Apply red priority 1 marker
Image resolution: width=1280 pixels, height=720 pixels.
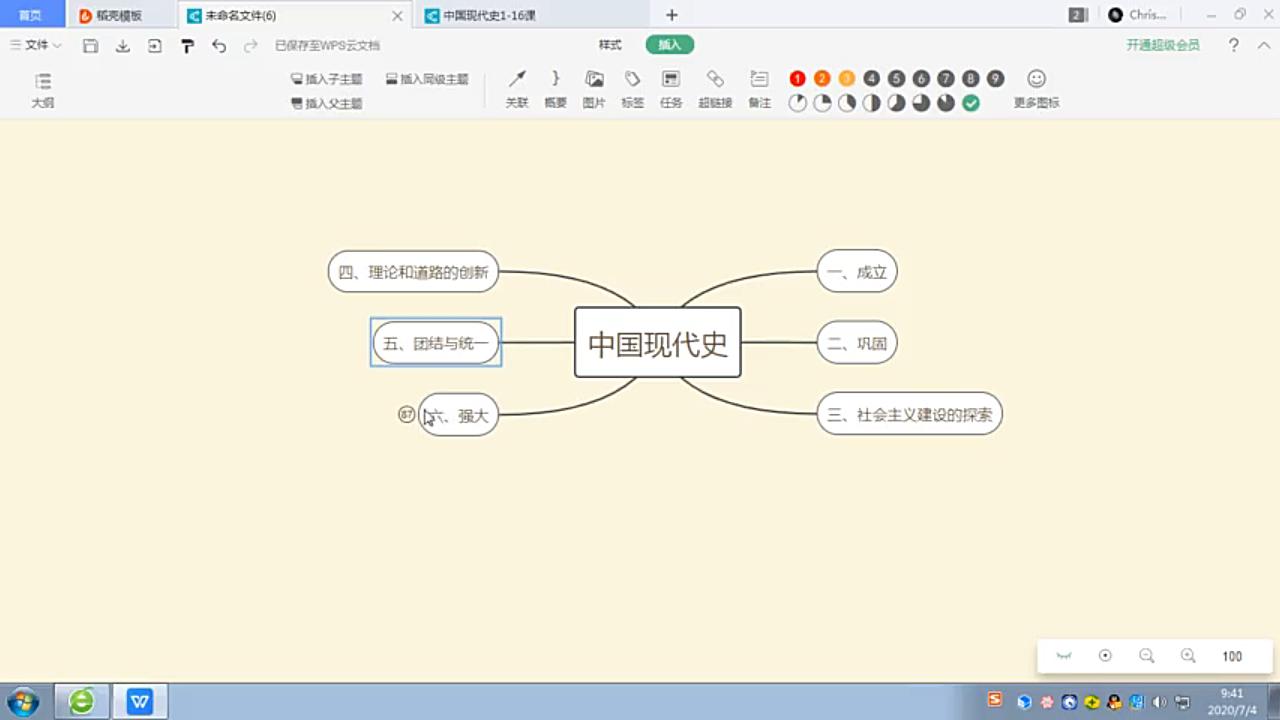(x=797, y=79)
